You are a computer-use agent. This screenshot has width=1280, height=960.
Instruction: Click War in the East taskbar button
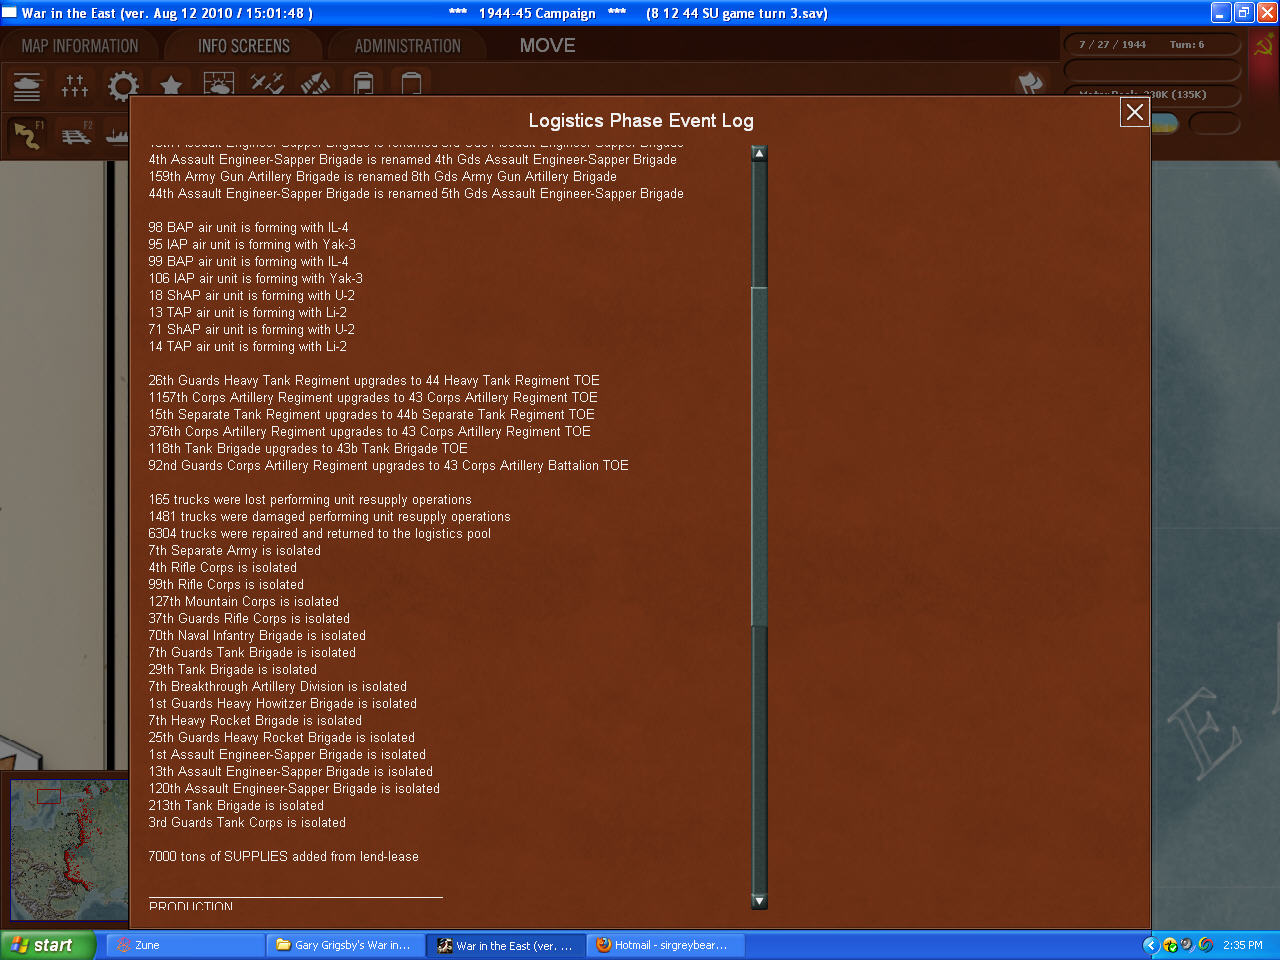click(x=506, y=945)
